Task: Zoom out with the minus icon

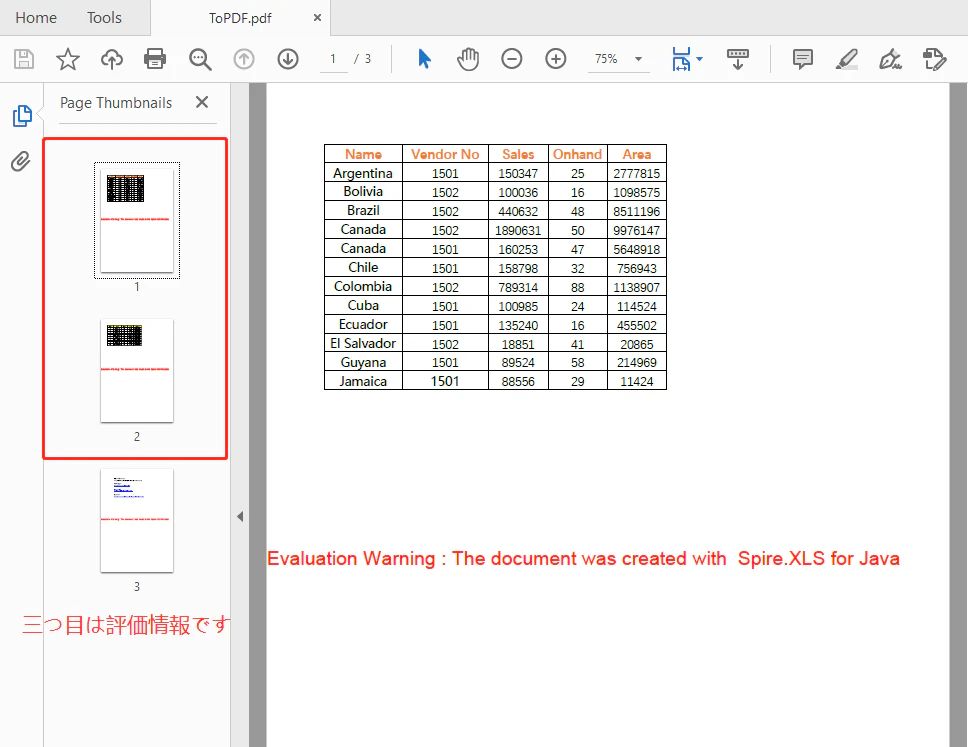Action: [x=511, y=59]
